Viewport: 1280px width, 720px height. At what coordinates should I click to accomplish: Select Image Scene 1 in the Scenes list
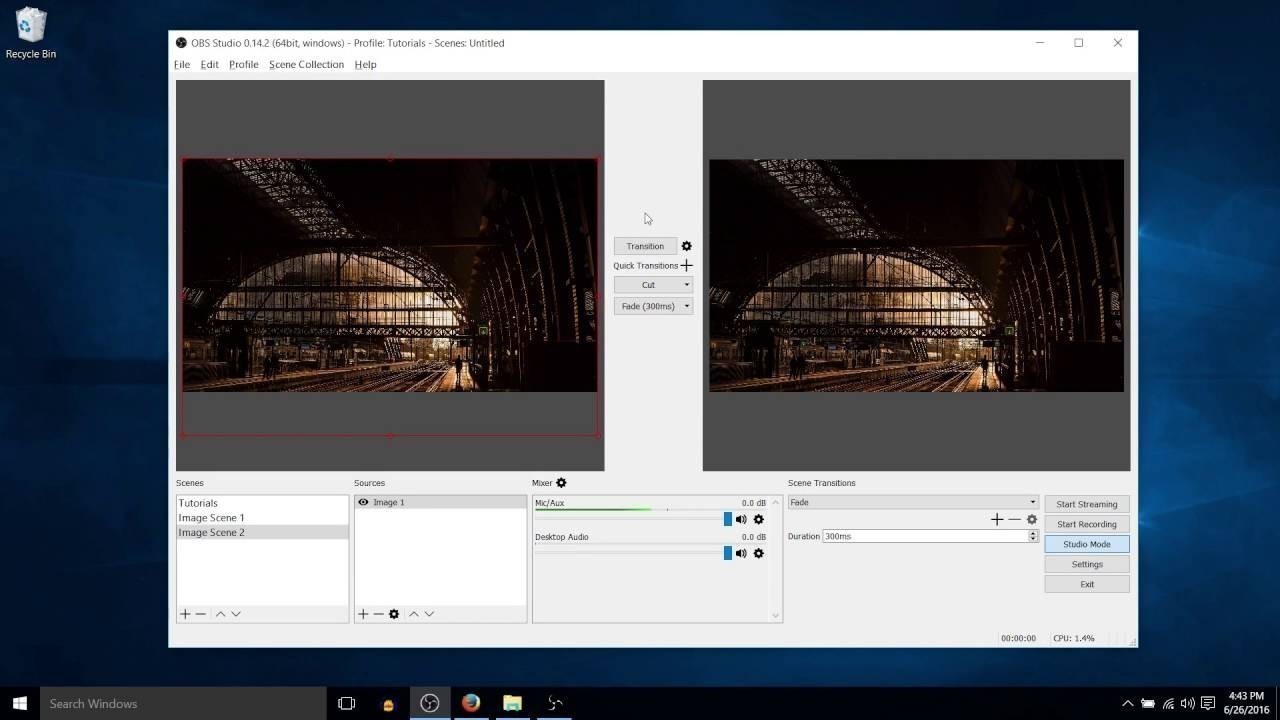(211, 517)
